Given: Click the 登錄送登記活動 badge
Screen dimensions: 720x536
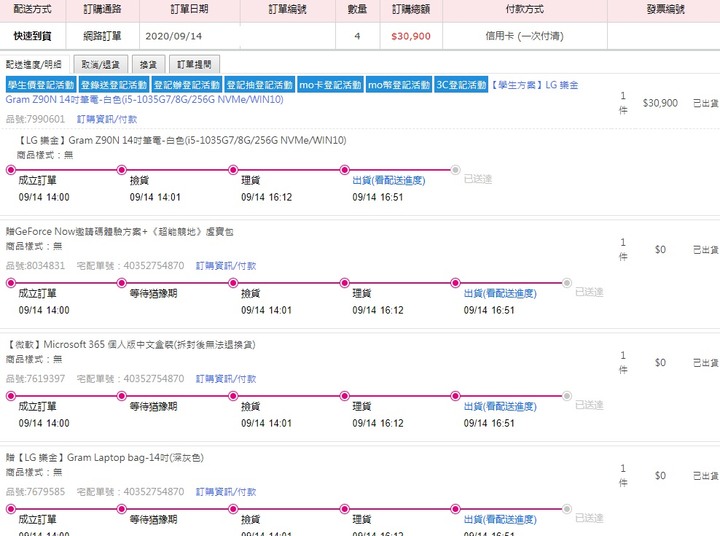Looking at the screenshot, I should (114, 85).
